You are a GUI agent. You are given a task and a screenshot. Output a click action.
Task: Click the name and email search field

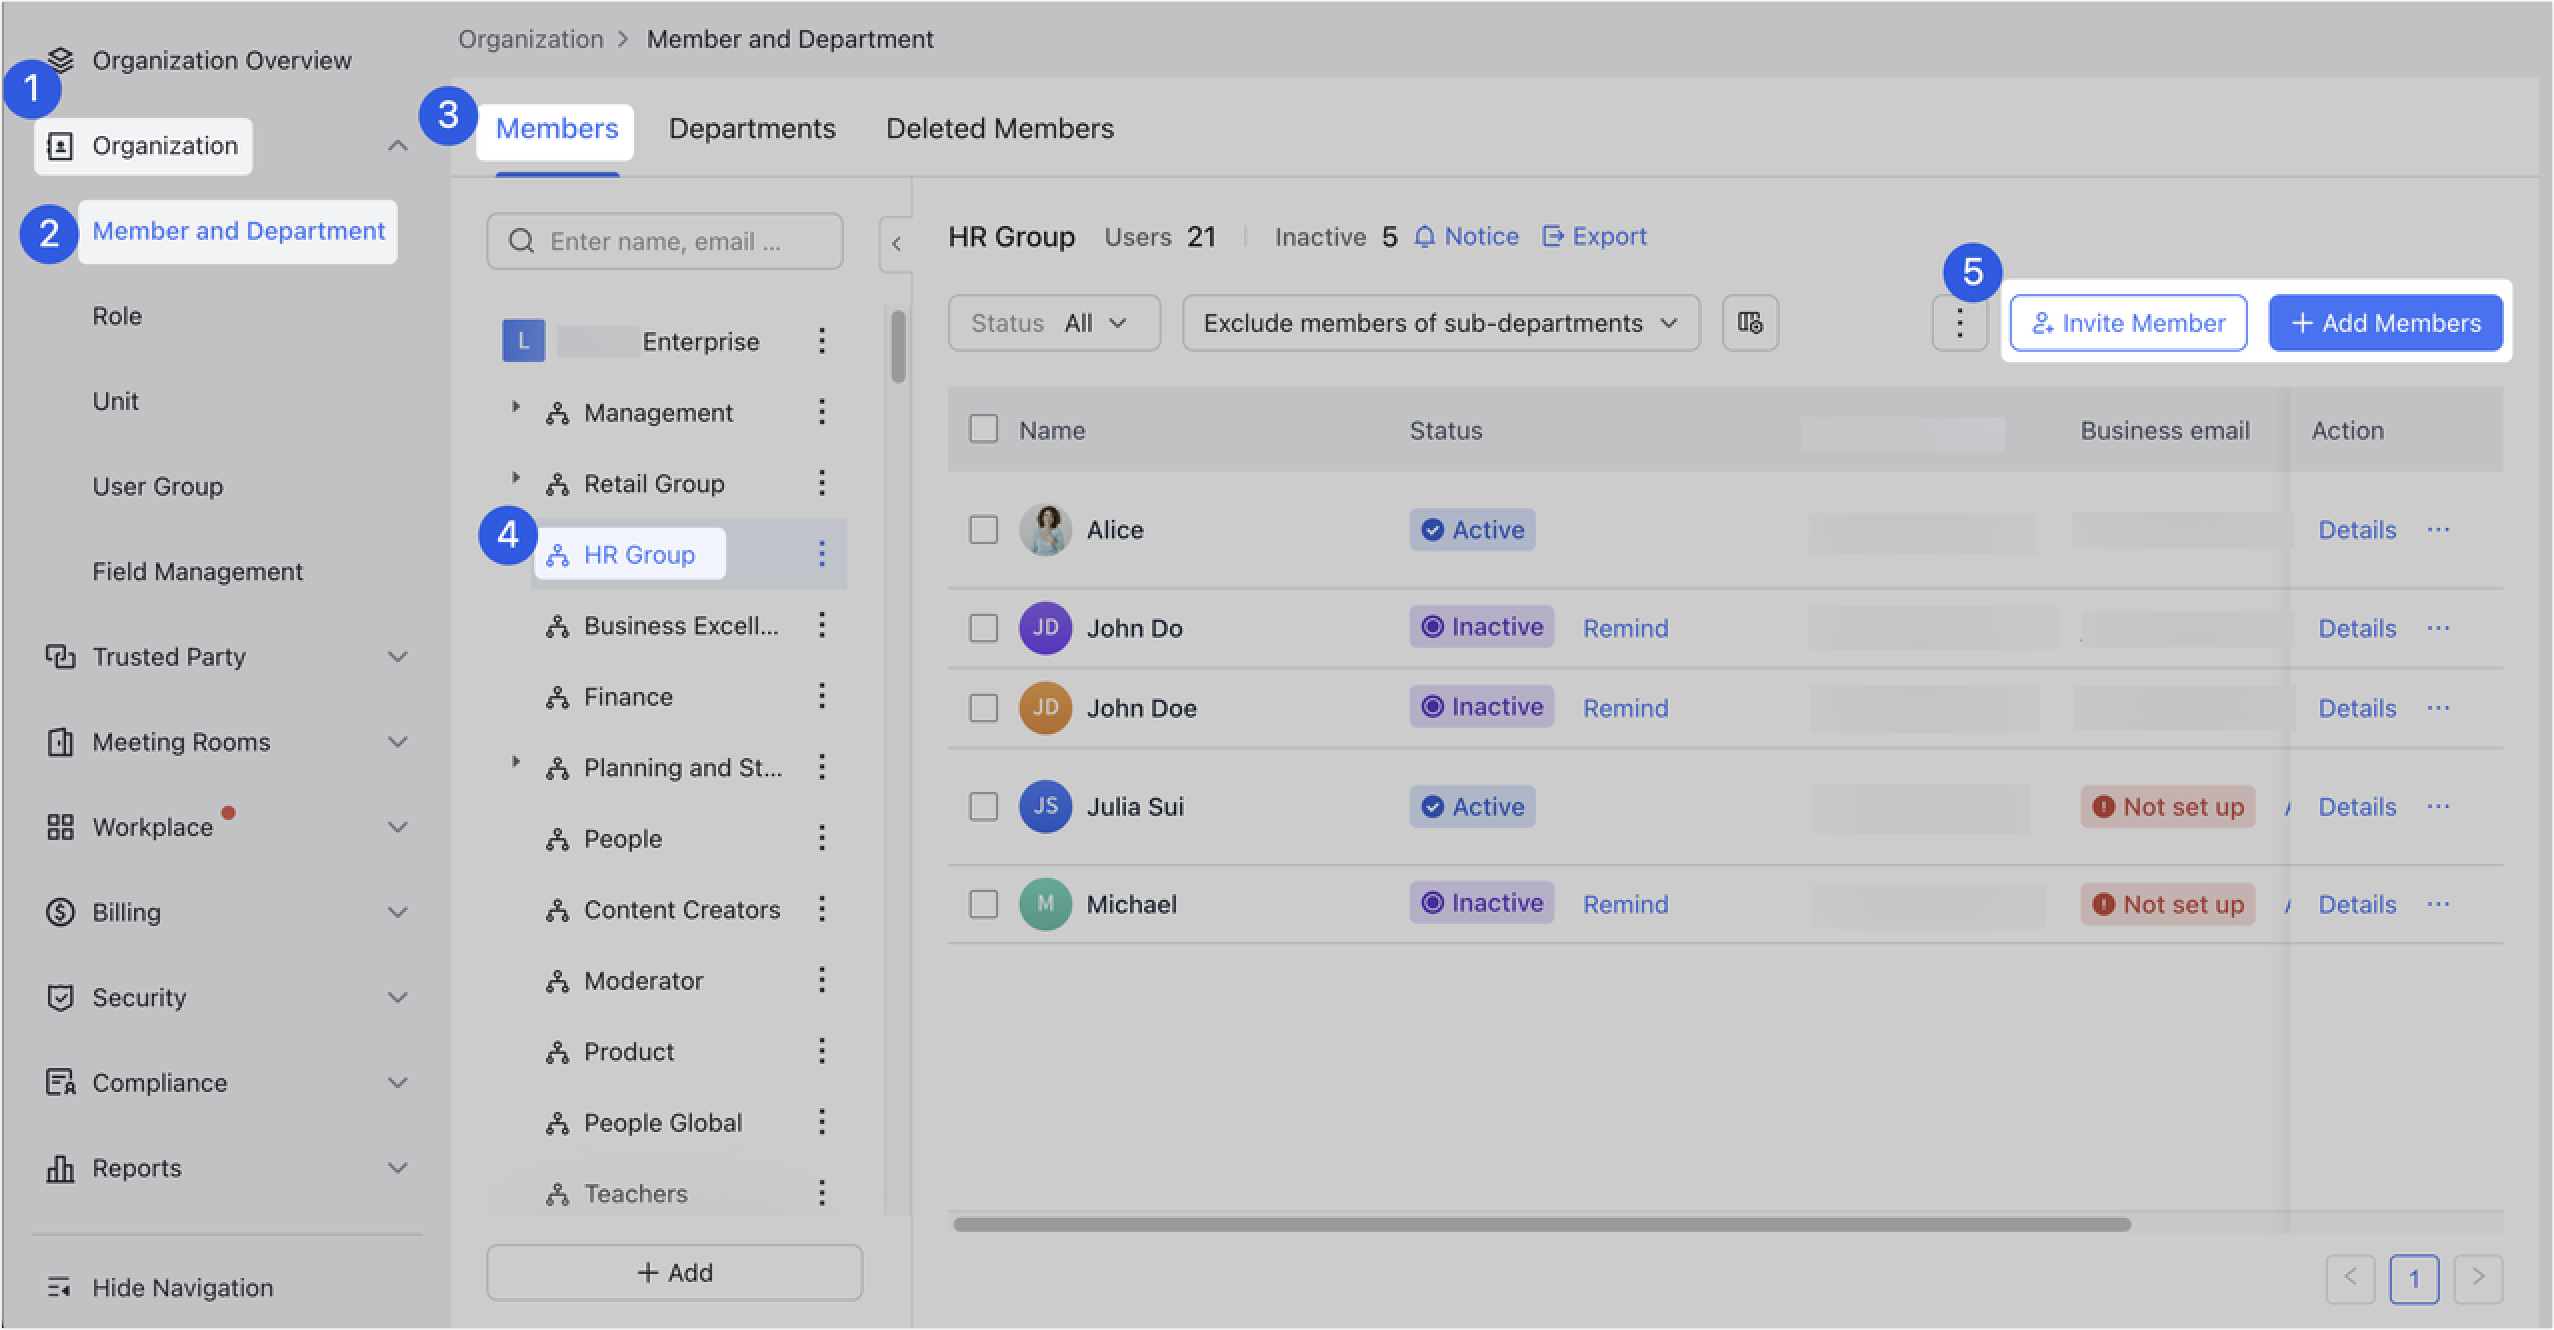tap(665, 240)
